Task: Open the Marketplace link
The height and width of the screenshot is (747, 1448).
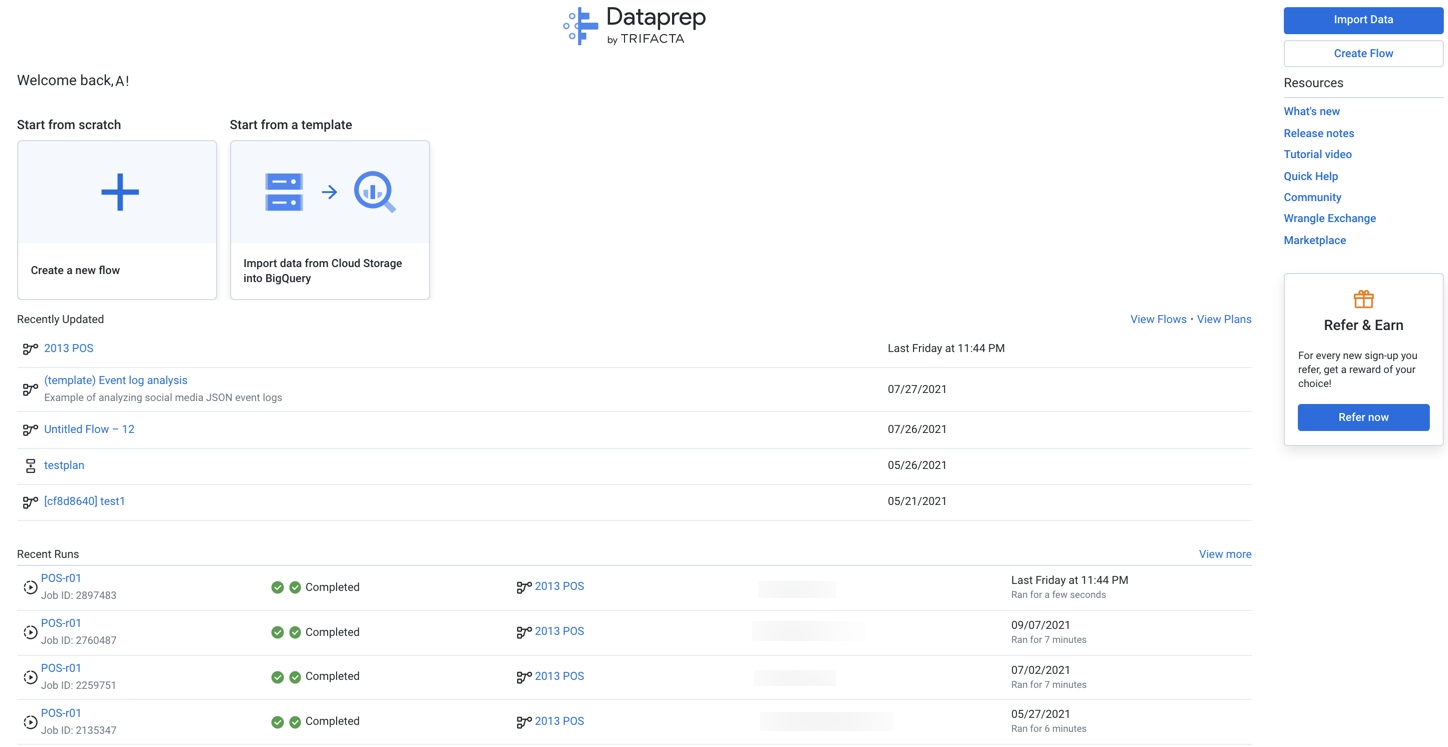Action: (x=1314, y=241)
